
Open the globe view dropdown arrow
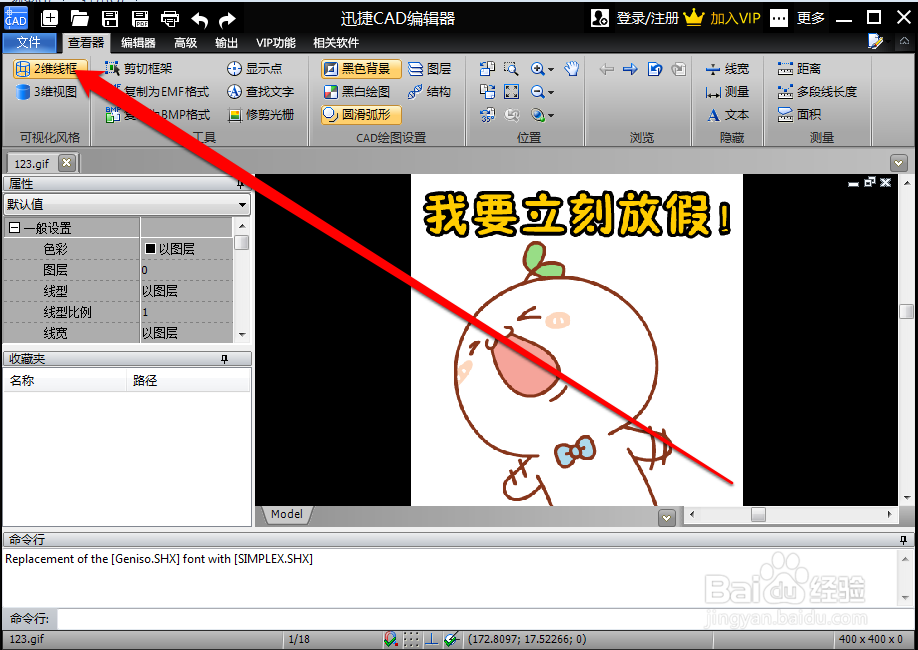(x=551, y=116)
